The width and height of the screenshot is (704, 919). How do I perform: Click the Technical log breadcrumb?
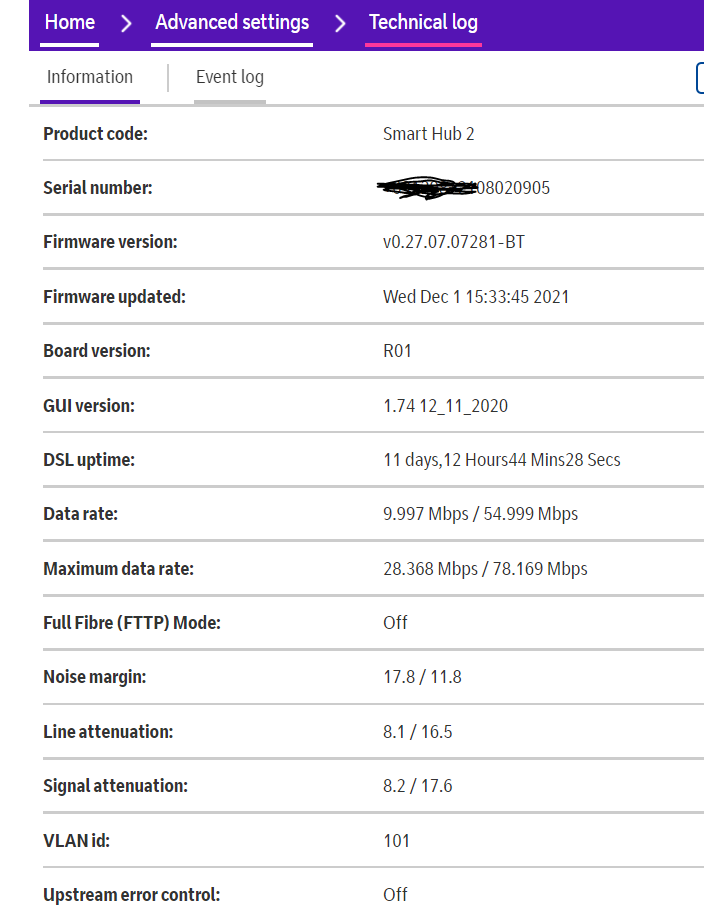coord(423,23)
